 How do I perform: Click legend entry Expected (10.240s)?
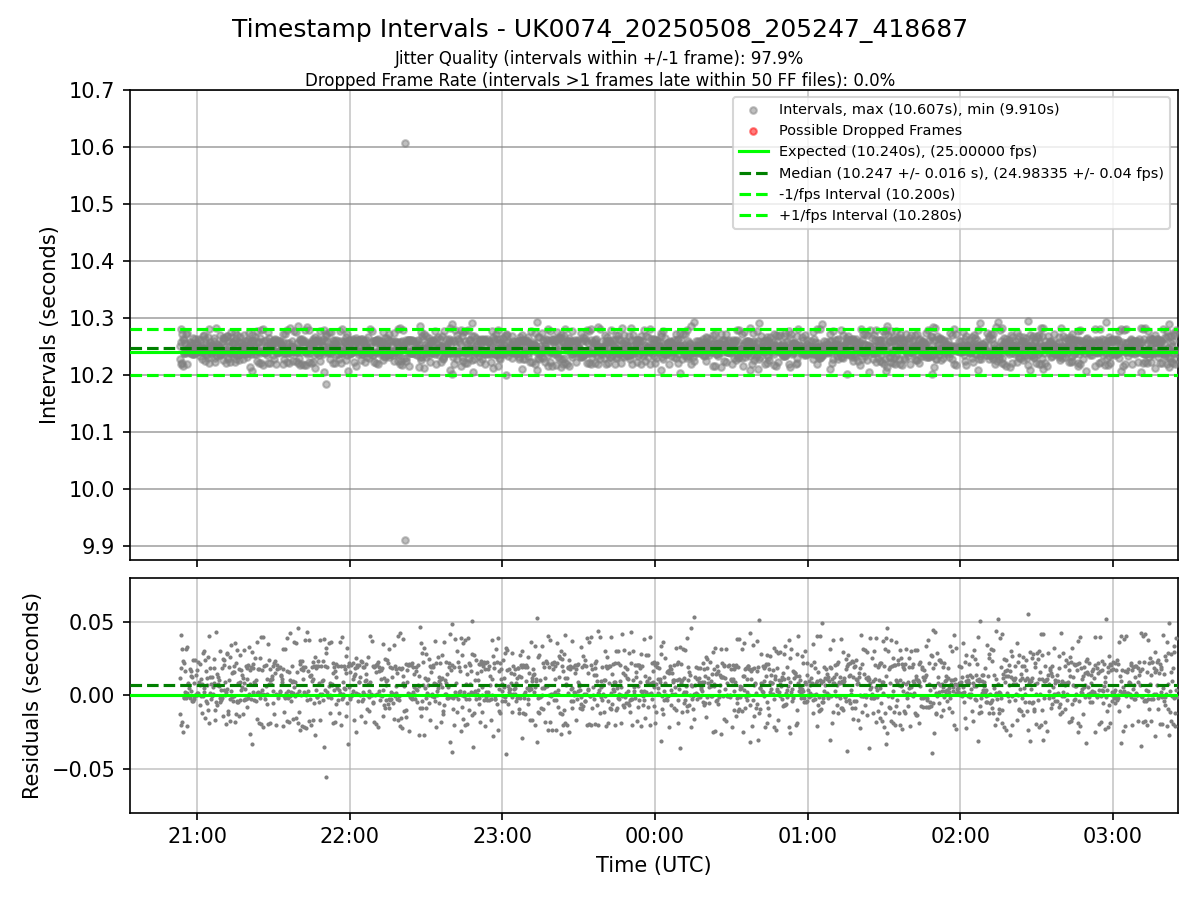(x=908, y=151)
